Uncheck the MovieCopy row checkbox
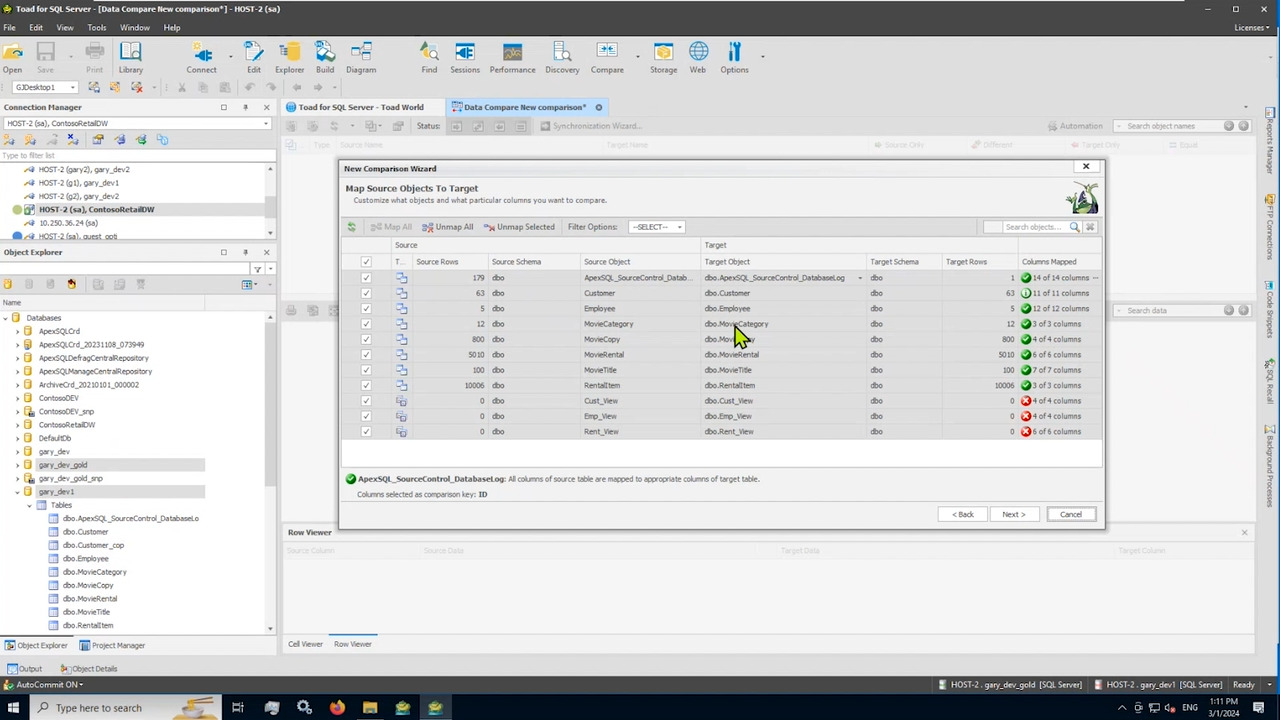The width and height of the screenshot is (1280, 720). (x=366, y=339)
